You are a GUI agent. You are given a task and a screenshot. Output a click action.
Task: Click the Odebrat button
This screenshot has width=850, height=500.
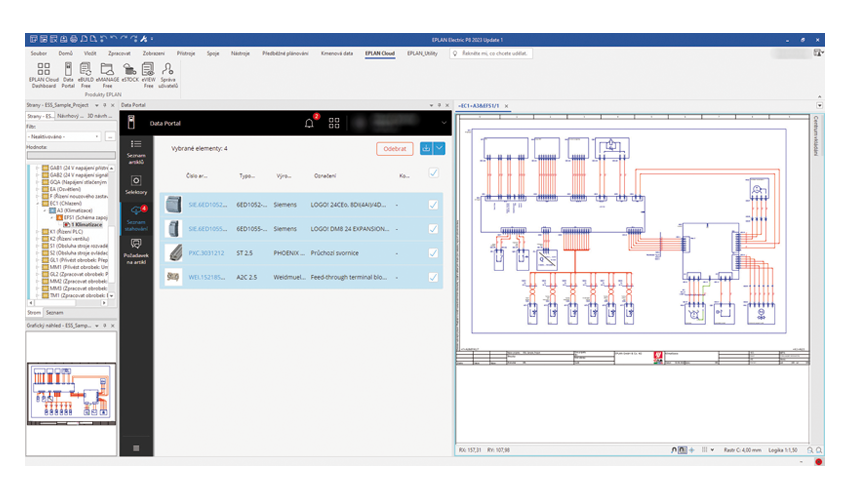pyautogui.click(x=395, y=149)
